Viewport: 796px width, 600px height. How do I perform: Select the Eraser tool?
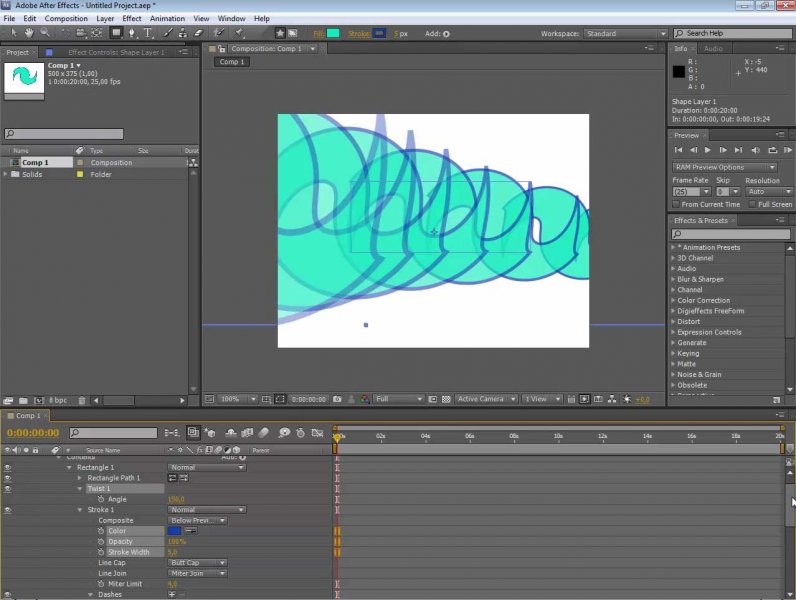pos(198,33)
